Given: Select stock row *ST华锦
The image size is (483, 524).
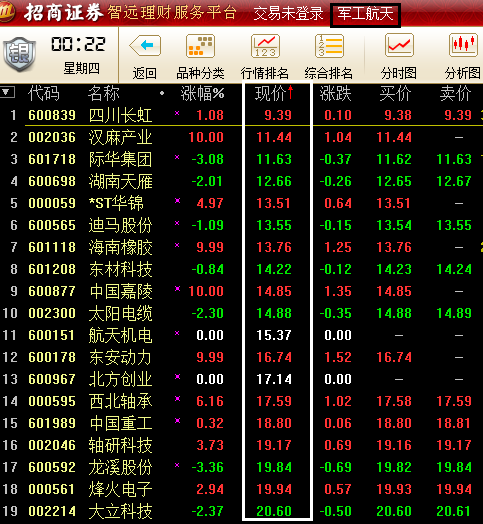Looking at the screenshot, I should point(241,203).
